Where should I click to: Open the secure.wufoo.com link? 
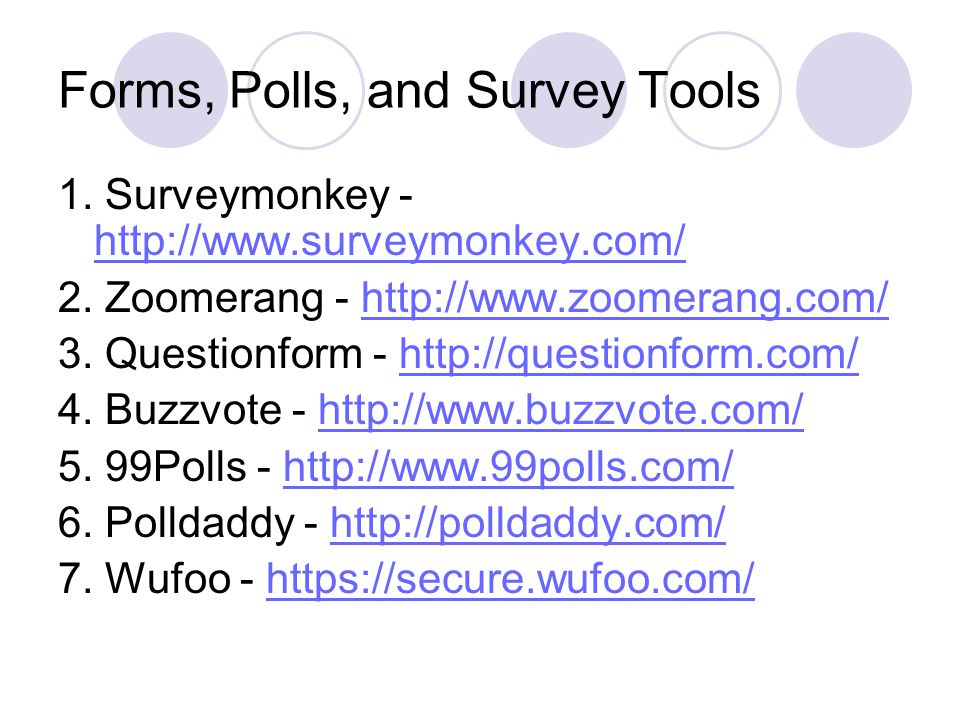pos(510,579)
